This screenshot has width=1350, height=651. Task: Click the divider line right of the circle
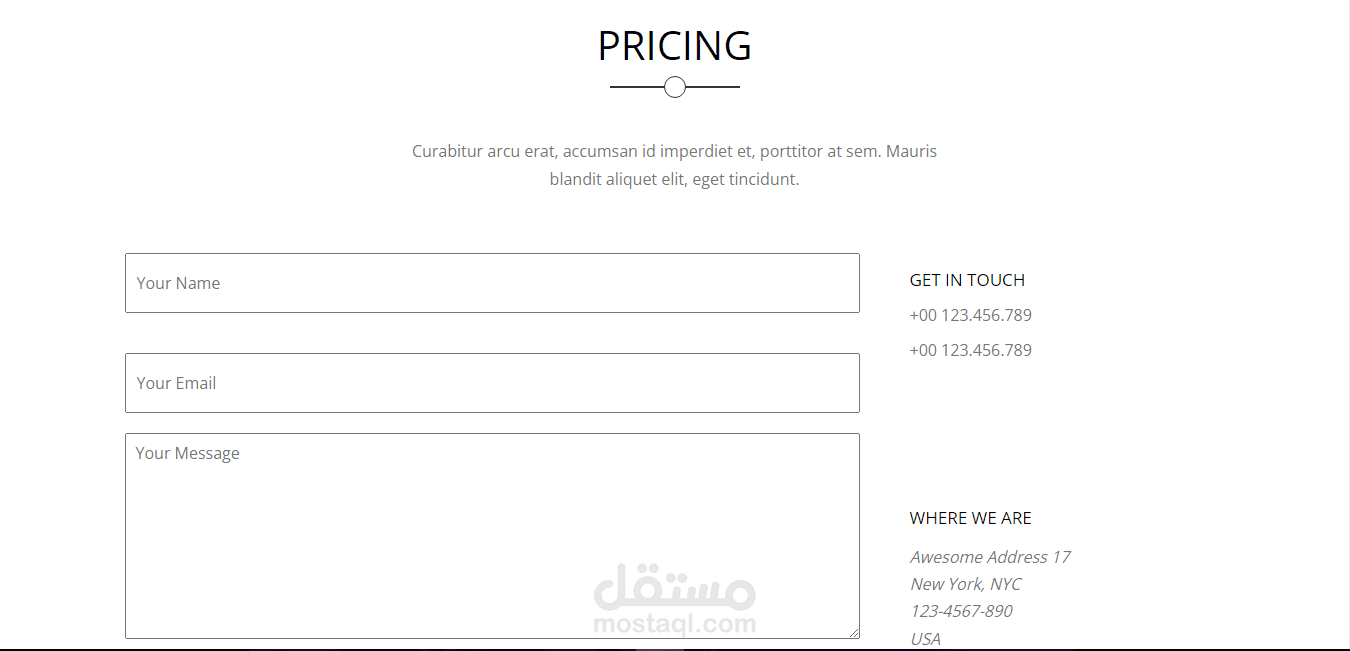point(713,87)
